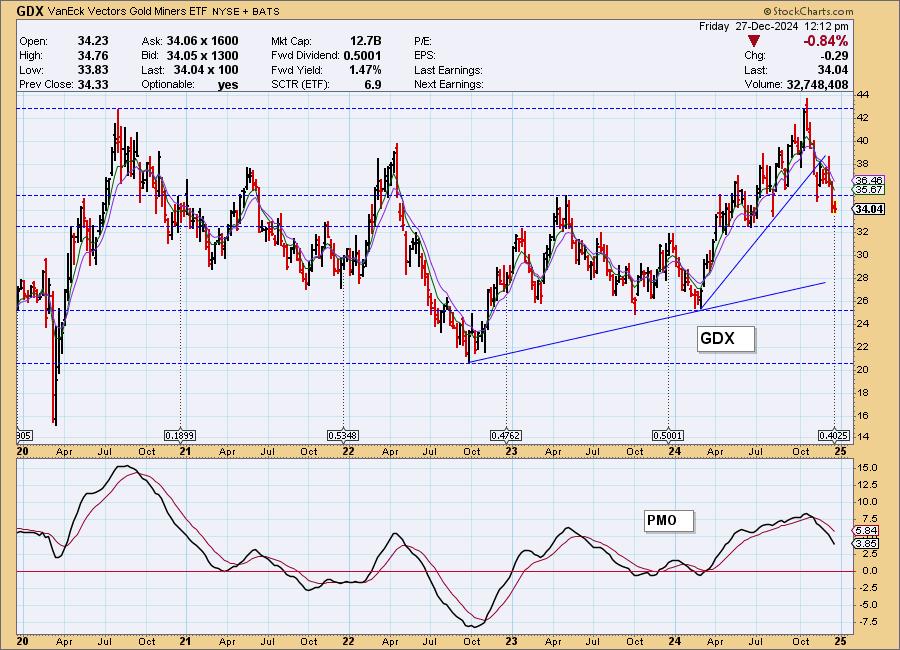Click the 0.5348 dividend marker

pyautogui.click(x=343, y=436)
